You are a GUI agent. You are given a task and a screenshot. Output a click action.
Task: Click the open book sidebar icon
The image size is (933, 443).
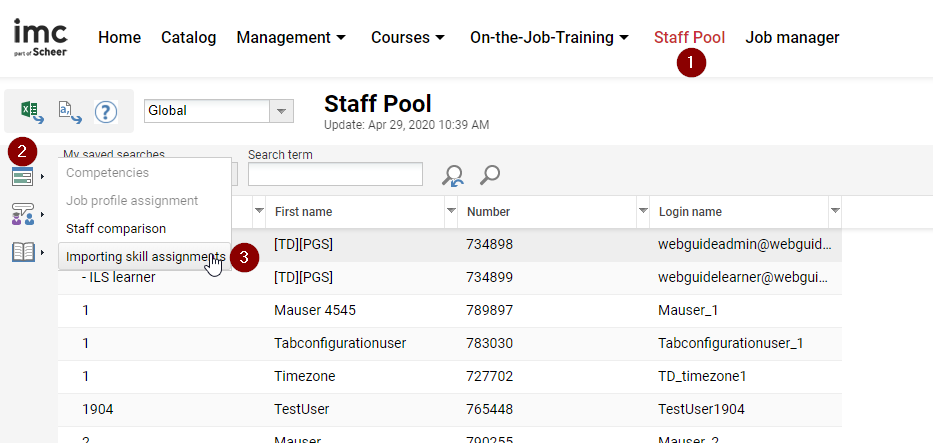[23, 252]
